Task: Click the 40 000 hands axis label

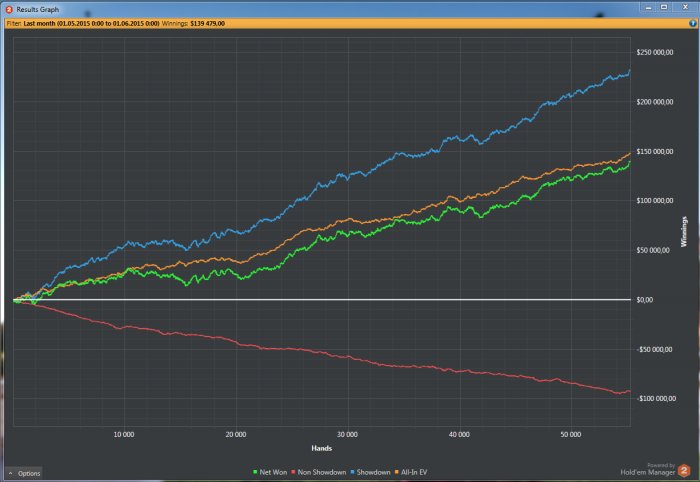Action: [x=459, y=434]
